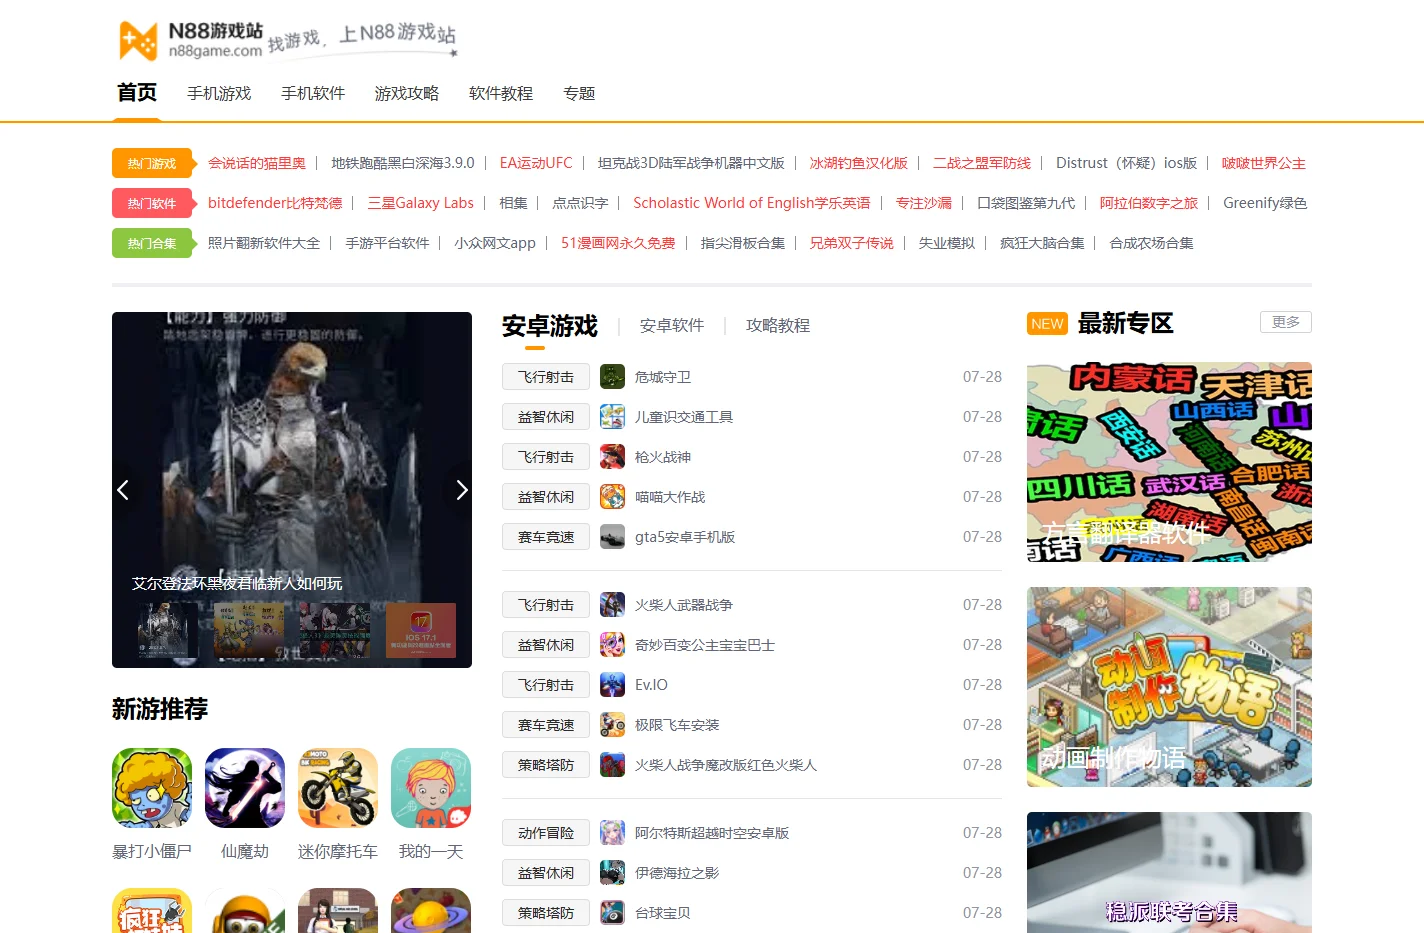Click the 更多 button in 最新专区
Viewport: 1424px width, 933px height.
point(1286,322)
